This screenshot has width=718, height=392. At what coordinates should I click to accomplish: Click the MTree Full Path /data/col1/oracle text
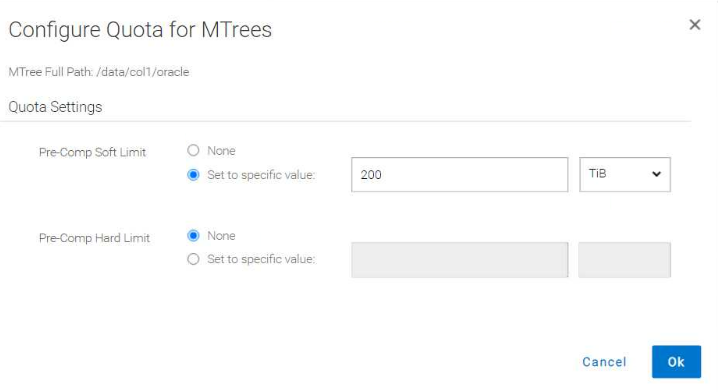click(x=98, y=72)
